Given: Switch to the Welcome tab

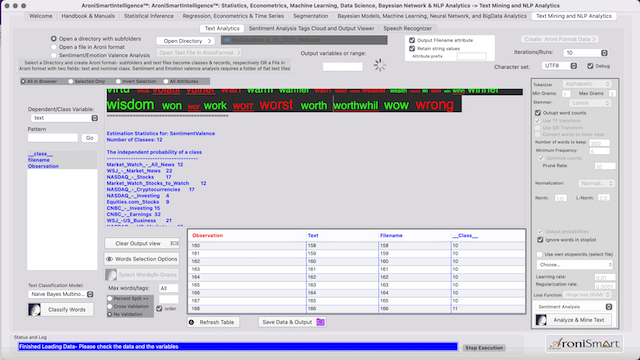Looking at the screenshot, I should point(41,16).
